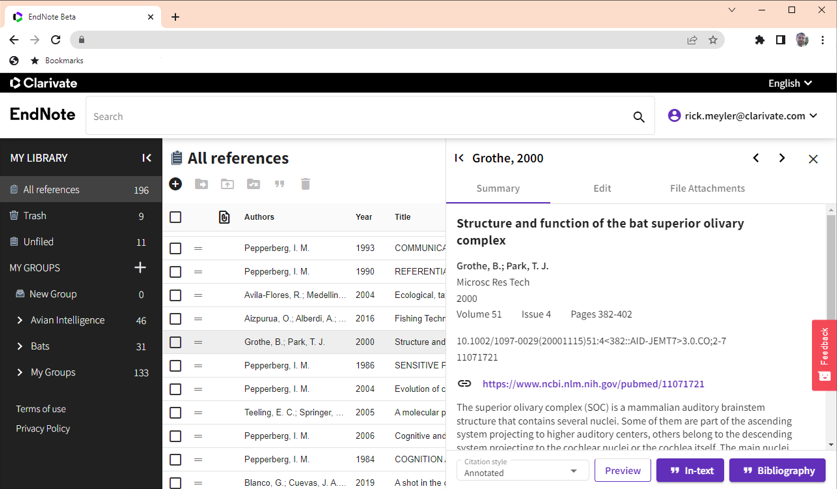Close the Grothe, 2000 reference panel
The image size is (837, 489).
(x=813, y=159)
